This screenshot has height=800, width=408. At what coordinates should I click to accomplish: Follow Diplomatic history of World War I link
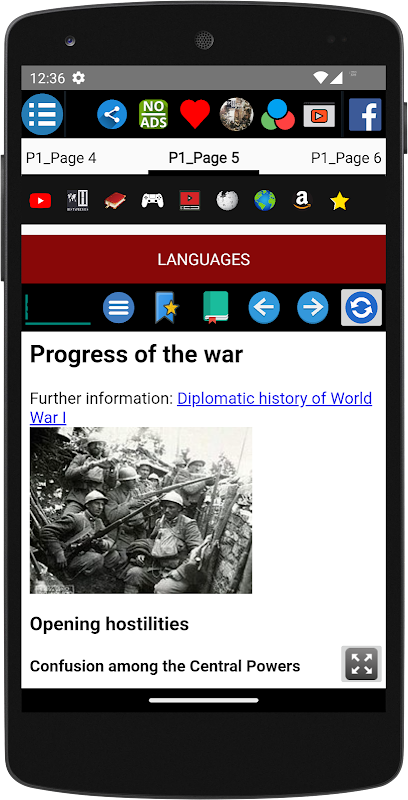pyautogui.click(x=201, y=408)
